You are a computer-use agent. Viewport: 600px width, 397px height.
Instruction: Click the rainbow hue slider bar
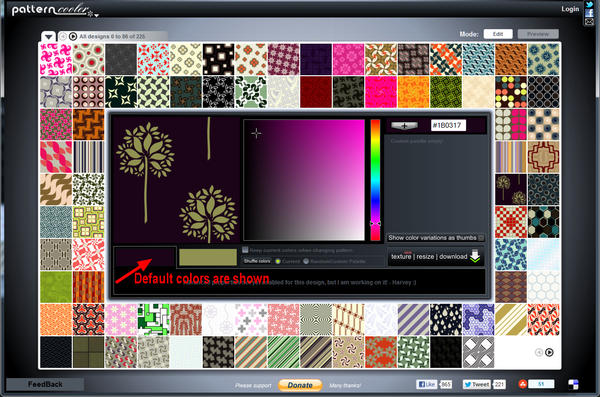[x=375, y=180]
